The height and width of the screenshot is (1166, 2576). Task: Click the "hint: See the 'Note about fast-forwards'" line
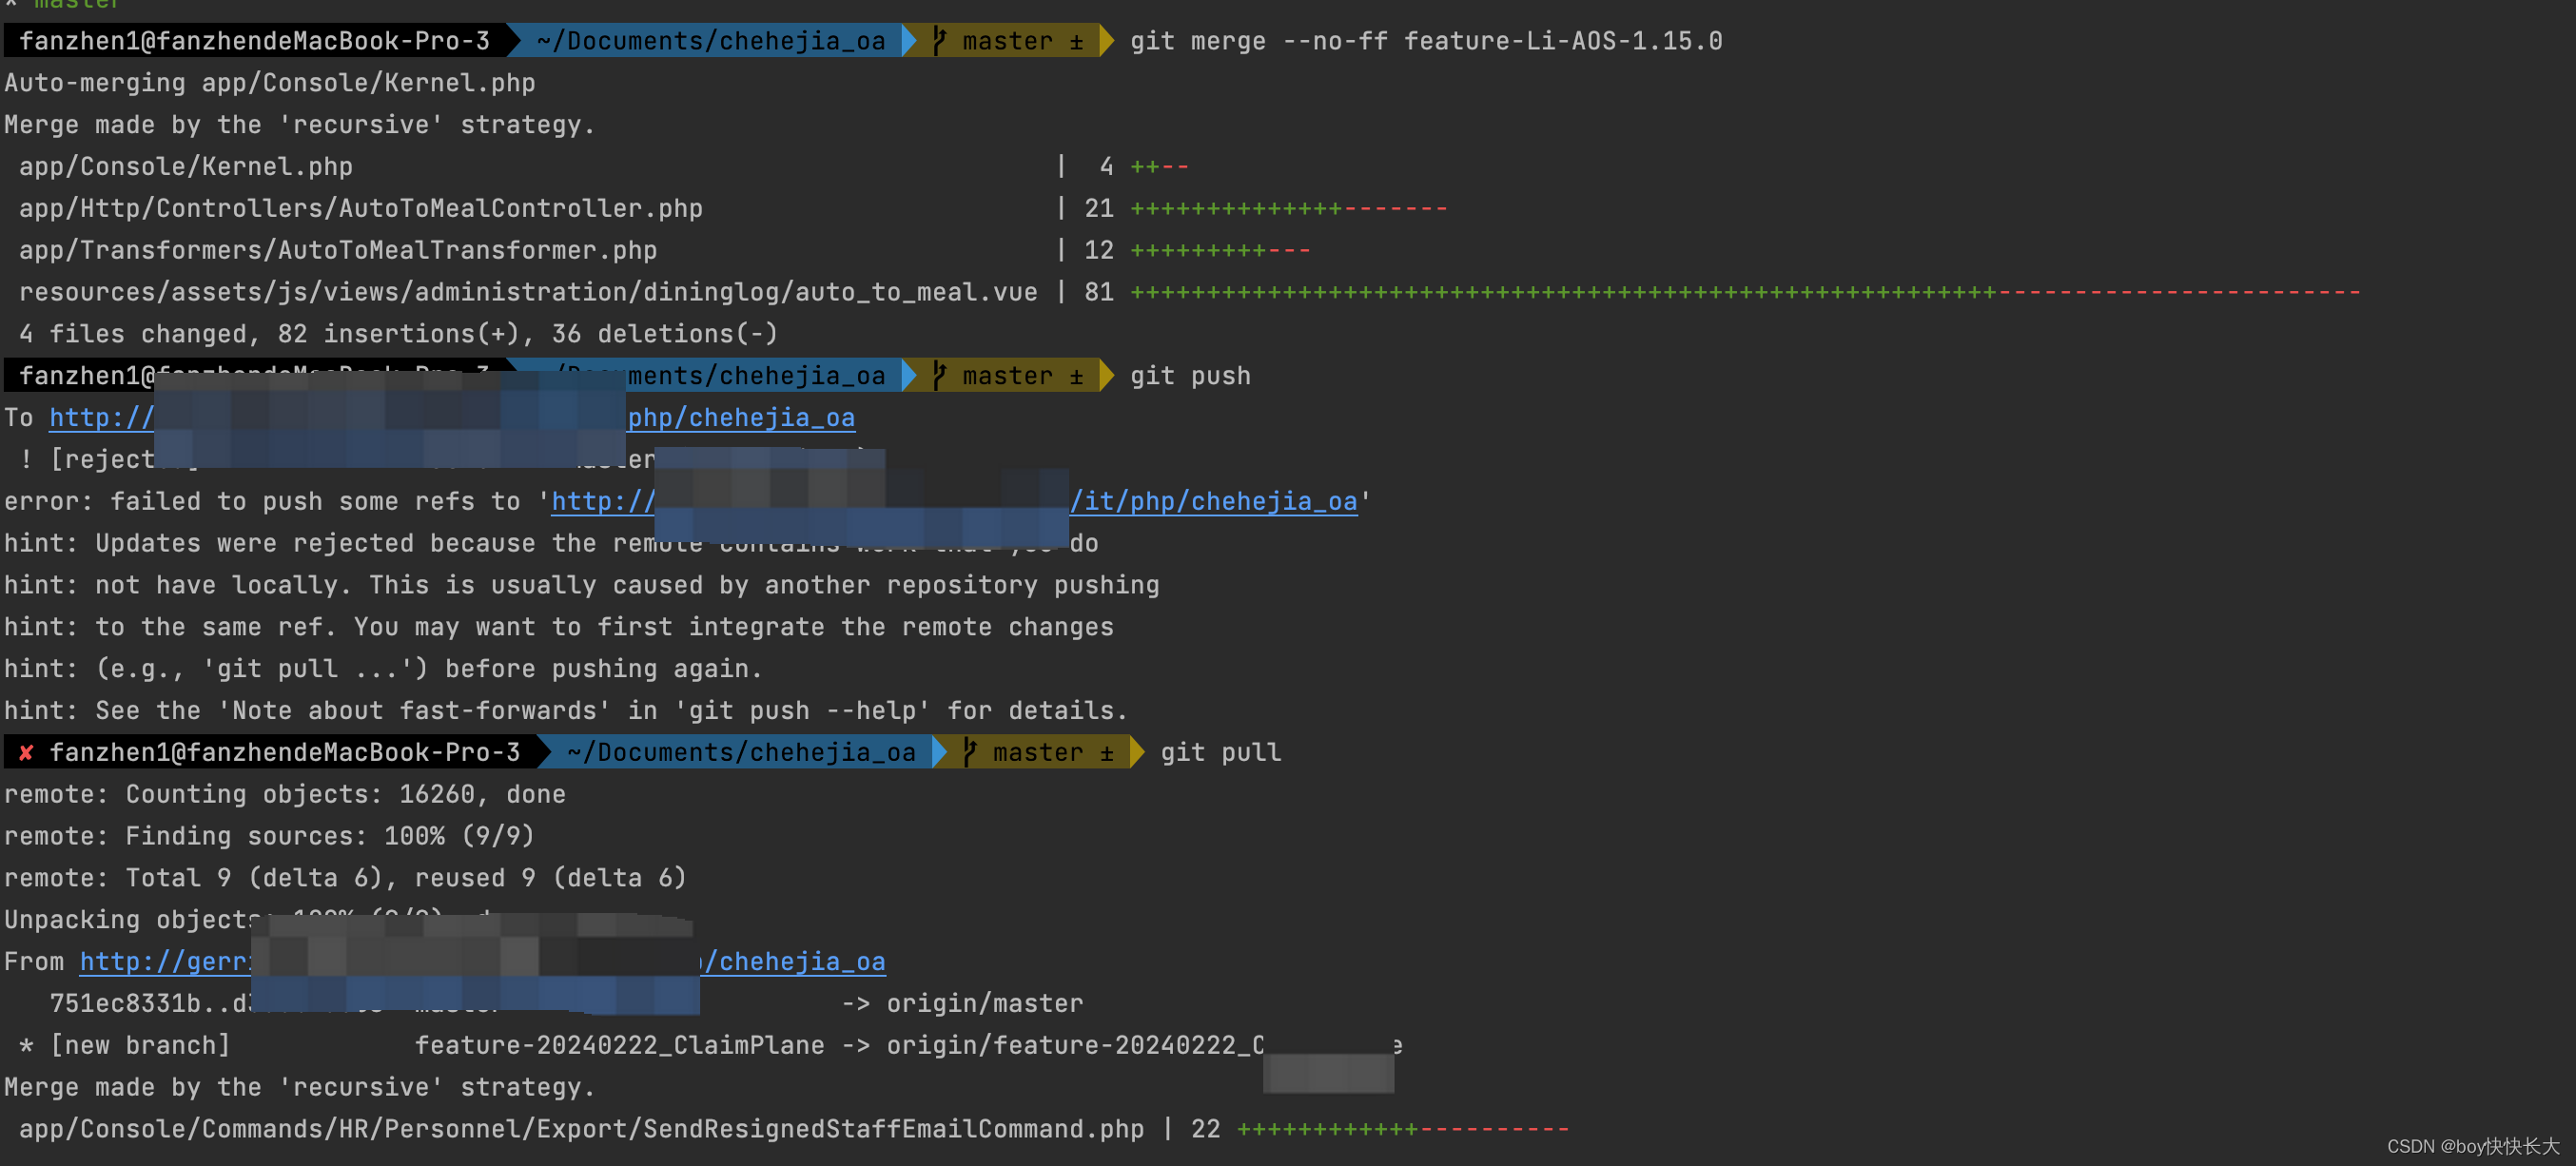pos(566,711)
